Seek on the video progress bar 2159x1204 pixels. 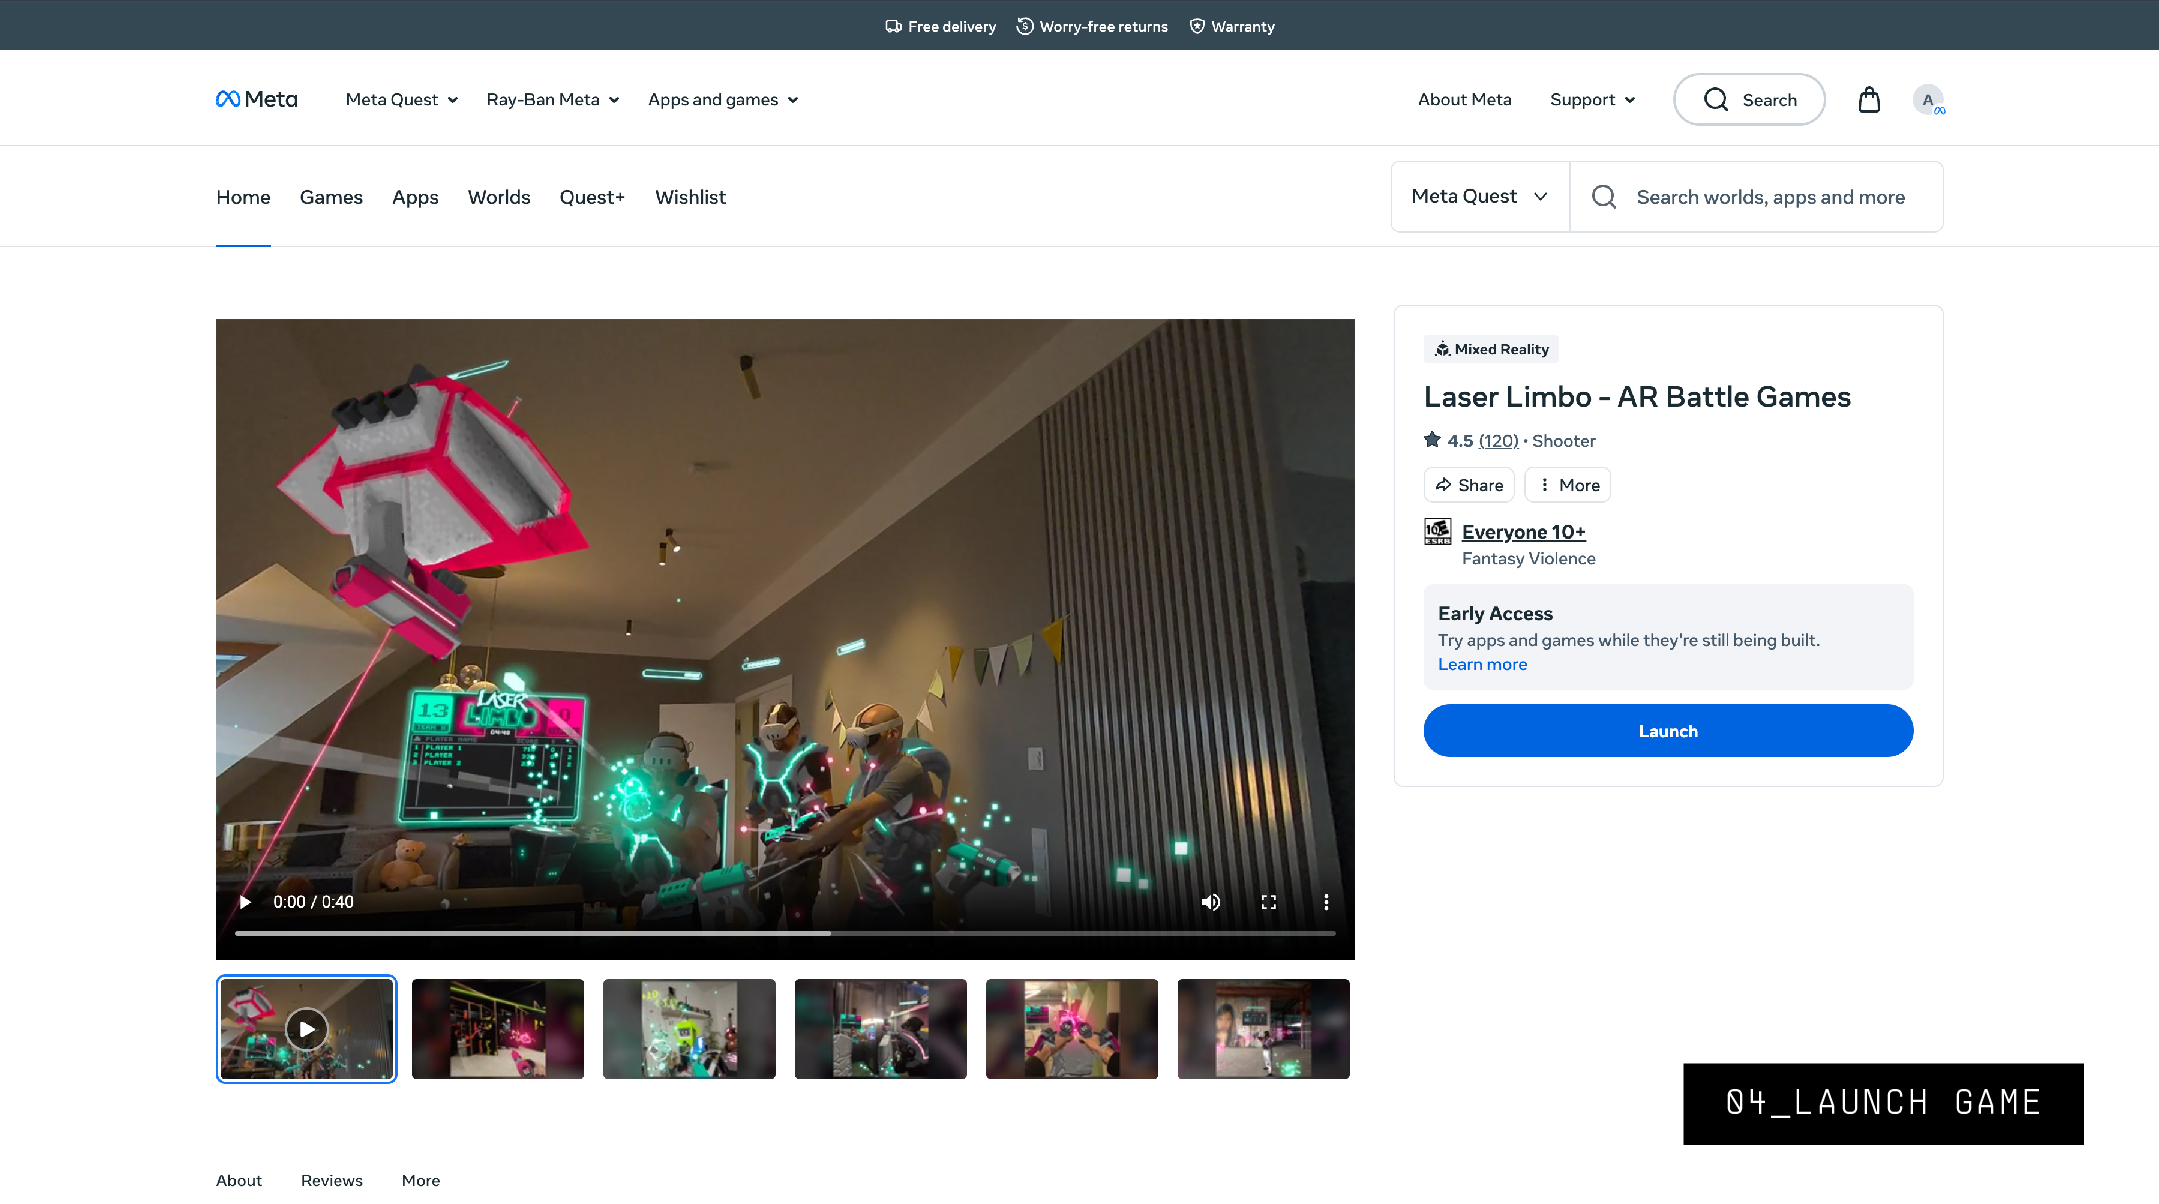[x=785, y=933]
